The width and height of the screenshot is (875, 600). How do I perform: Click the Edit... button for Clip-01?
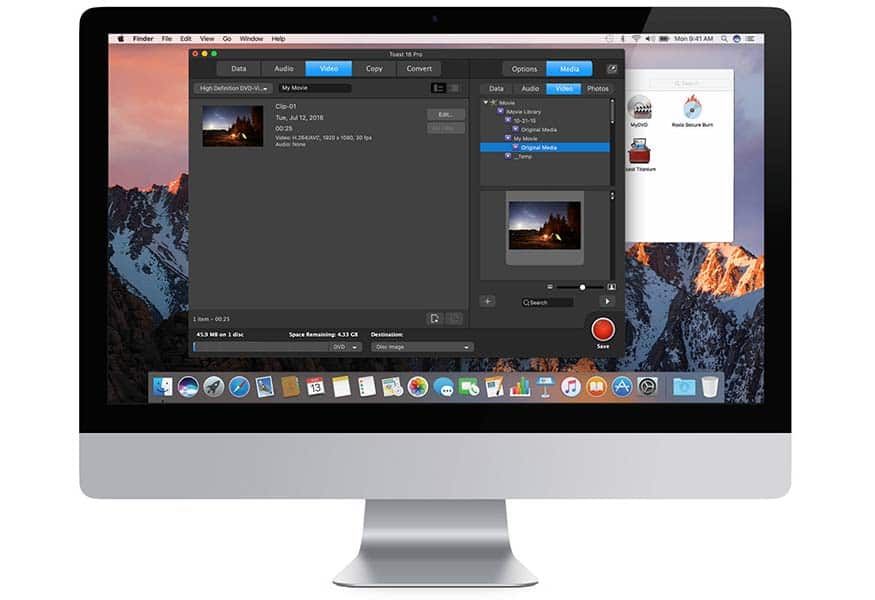coord(445,114)
